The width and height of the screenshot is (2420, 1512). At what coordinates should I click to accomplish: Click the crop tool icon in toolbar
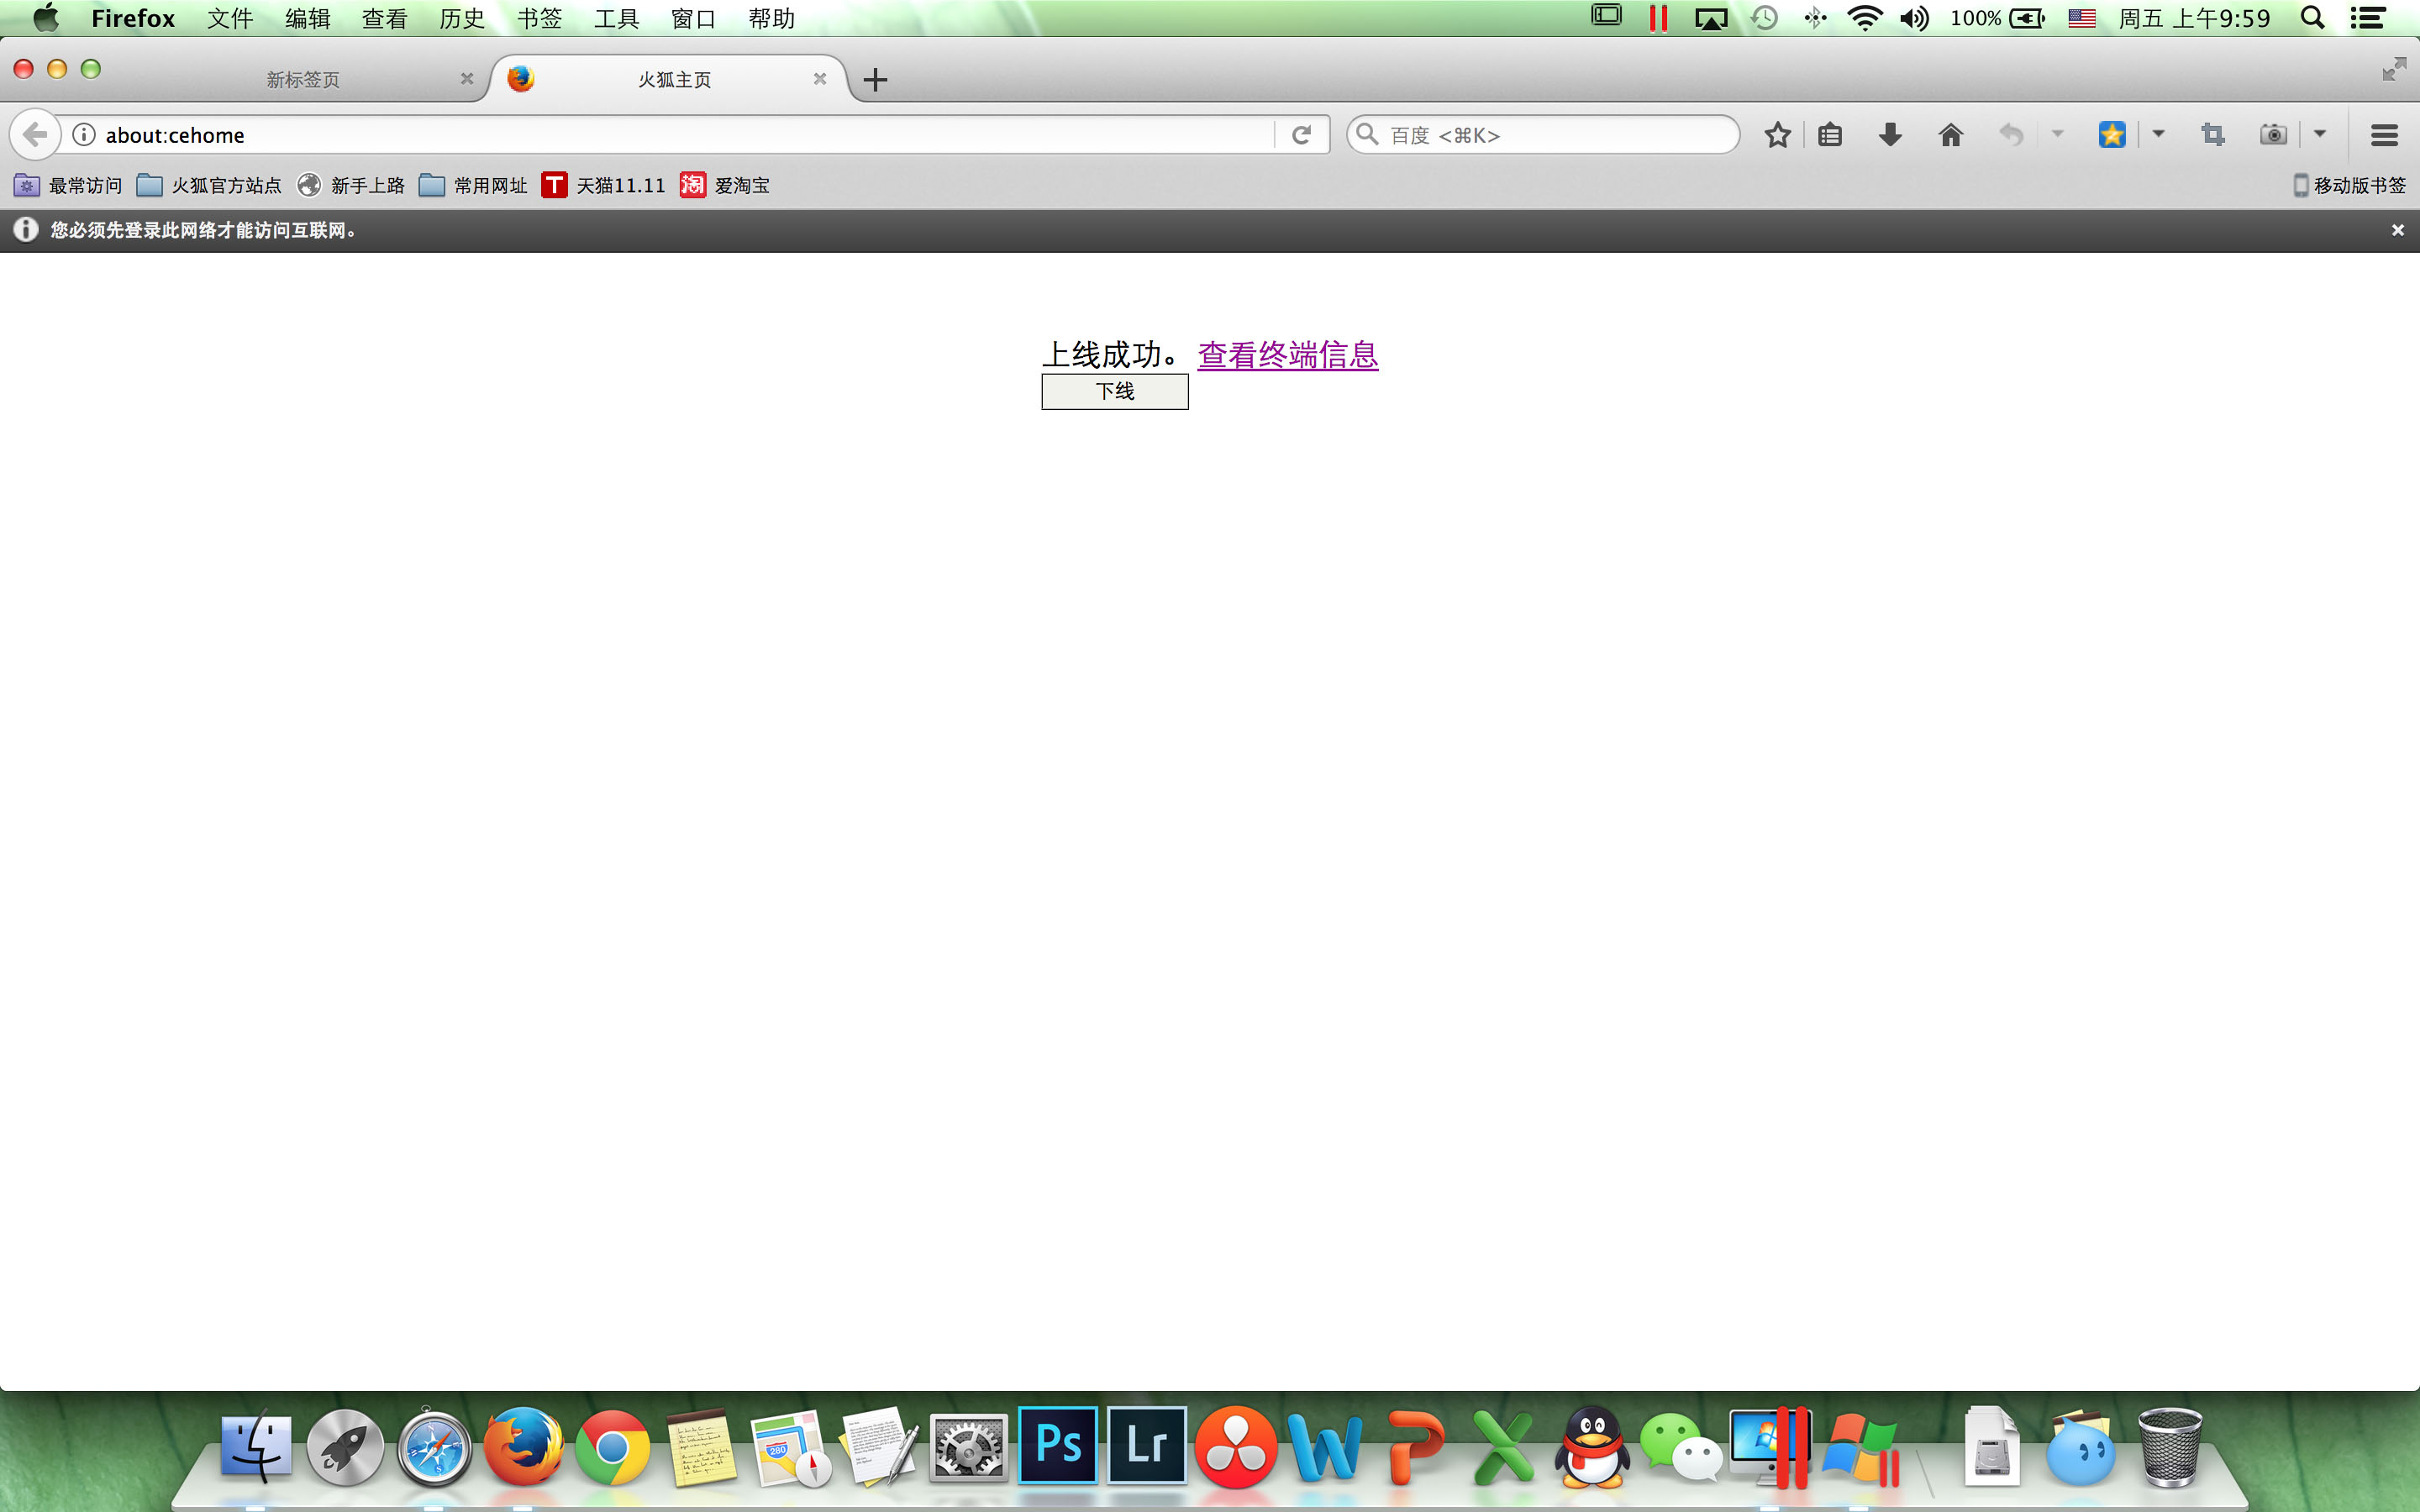pyautogui.click(x=2212, y=135)
